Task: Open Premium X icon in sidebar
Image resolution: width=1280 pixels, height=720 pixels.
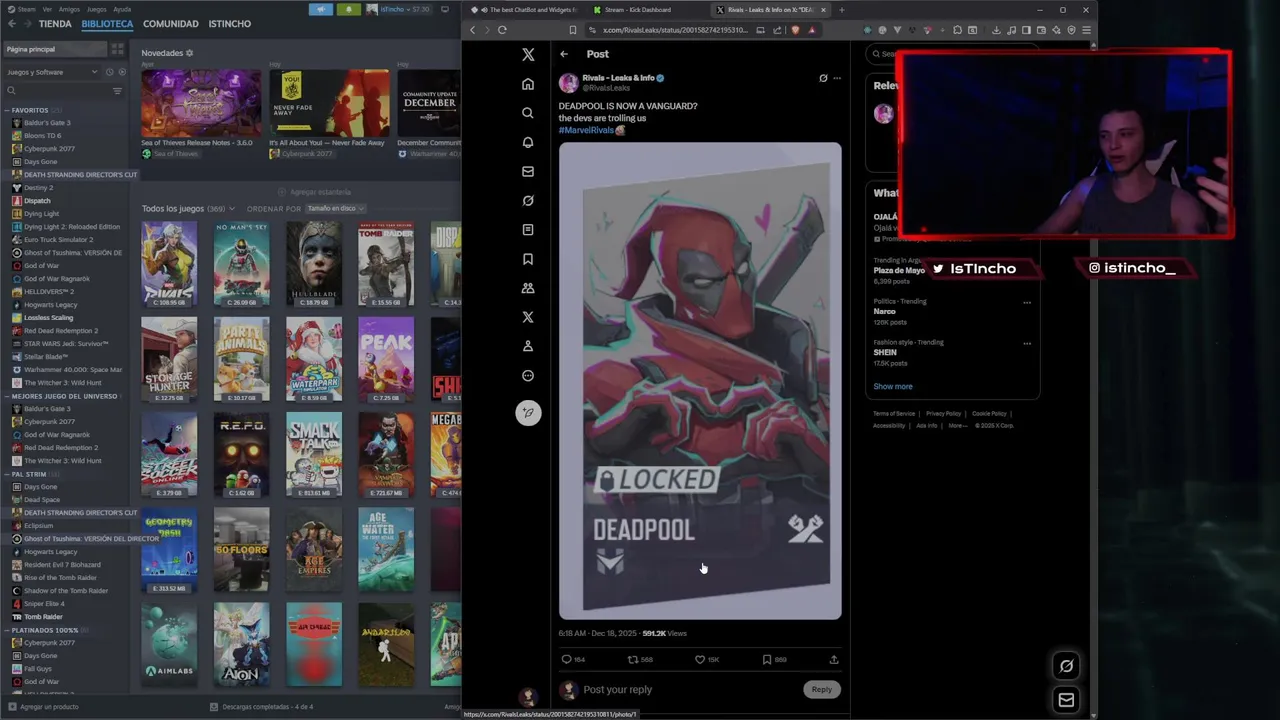Action: tap(528, 317)
